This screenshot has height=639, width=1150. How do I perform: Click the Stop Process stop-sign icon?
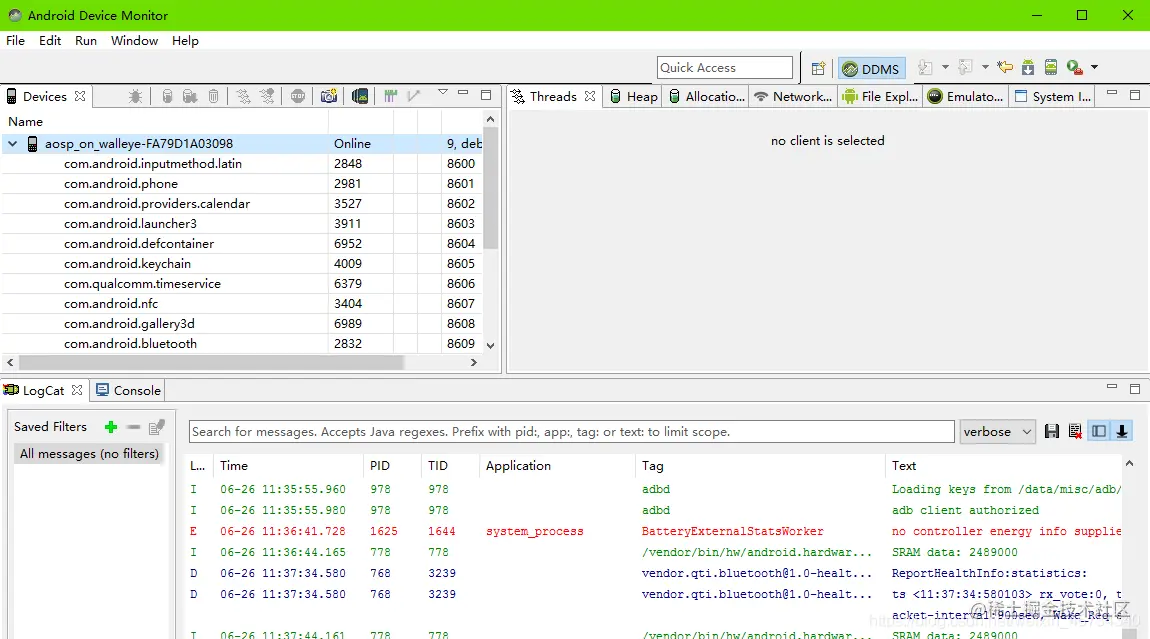[298, 96]
